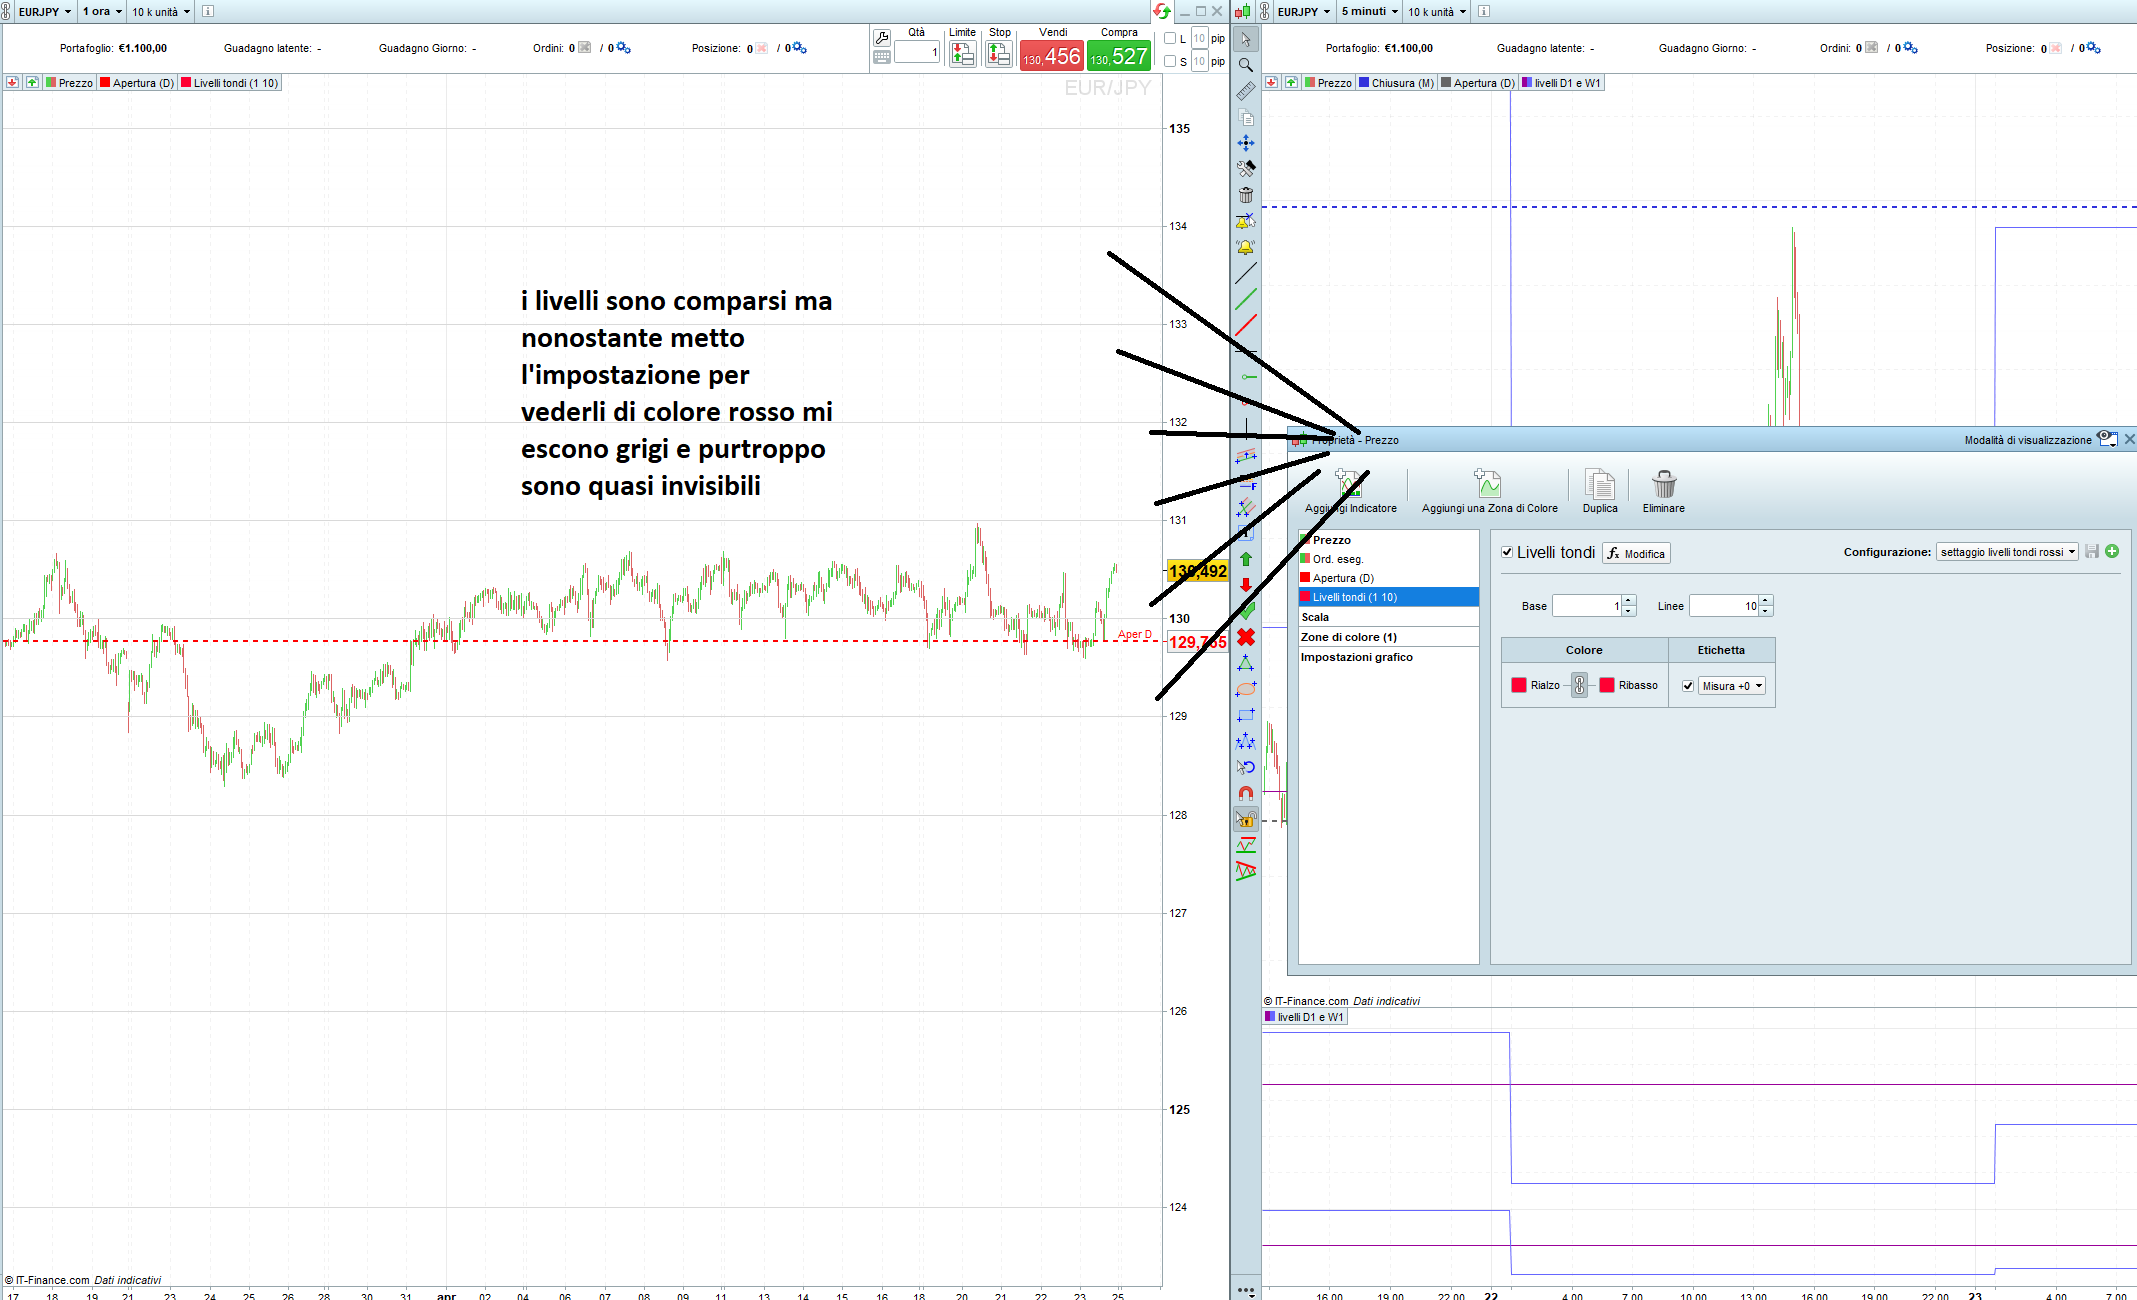Click the Duplica document icon
2137x1300 pixels.
click(1599, 486)
